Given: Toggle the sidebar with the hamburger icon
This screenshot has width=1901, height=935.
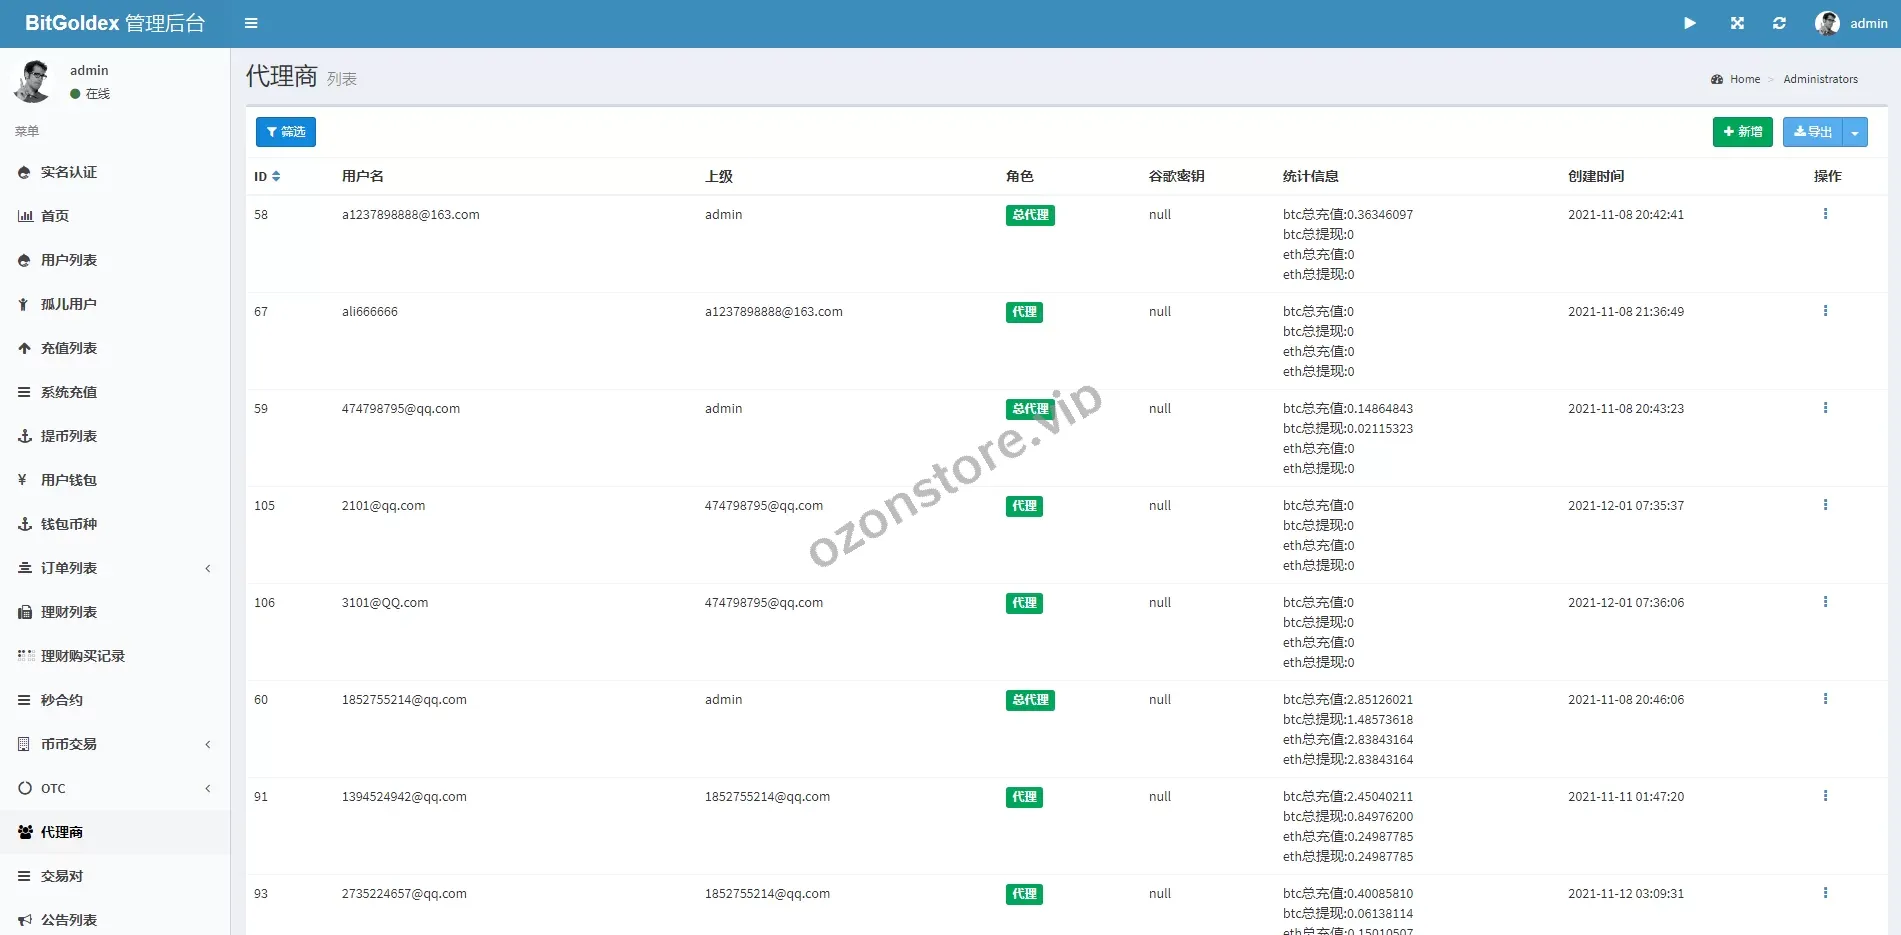Looking at the screenshot, I should 251,23.
